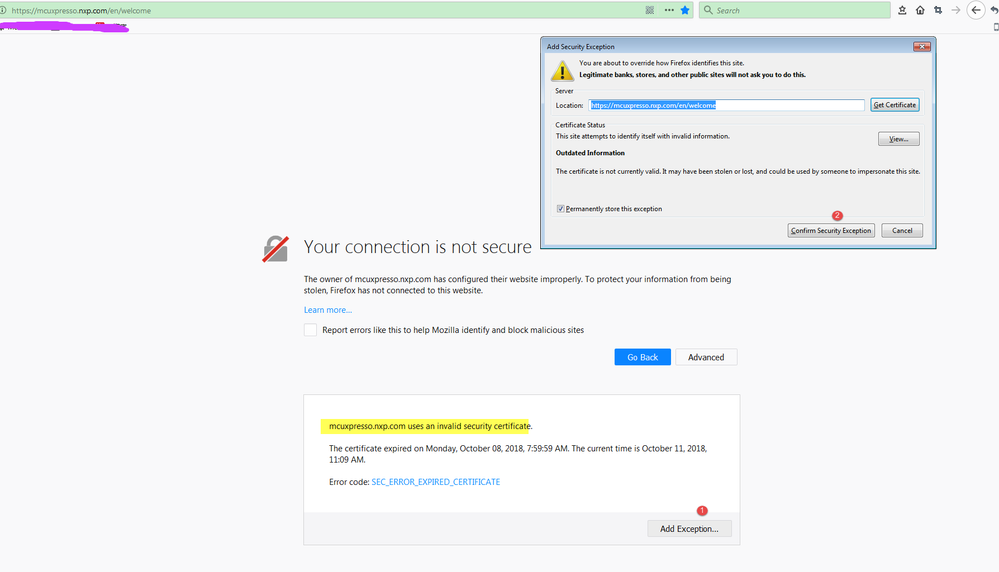Click the Location field in dialog
The height and width of the screenshot is (572, 999).
tap(726, 105)
